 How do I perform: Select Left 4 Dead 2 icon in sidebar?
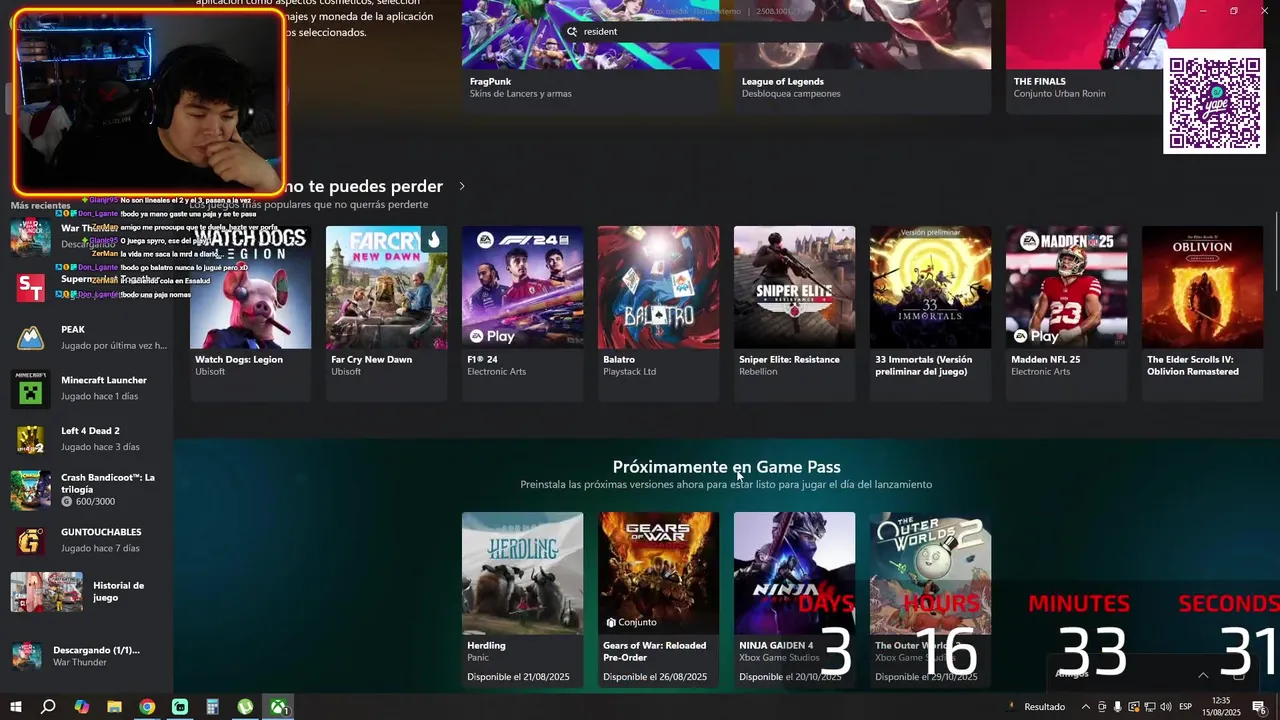[30, 439]
